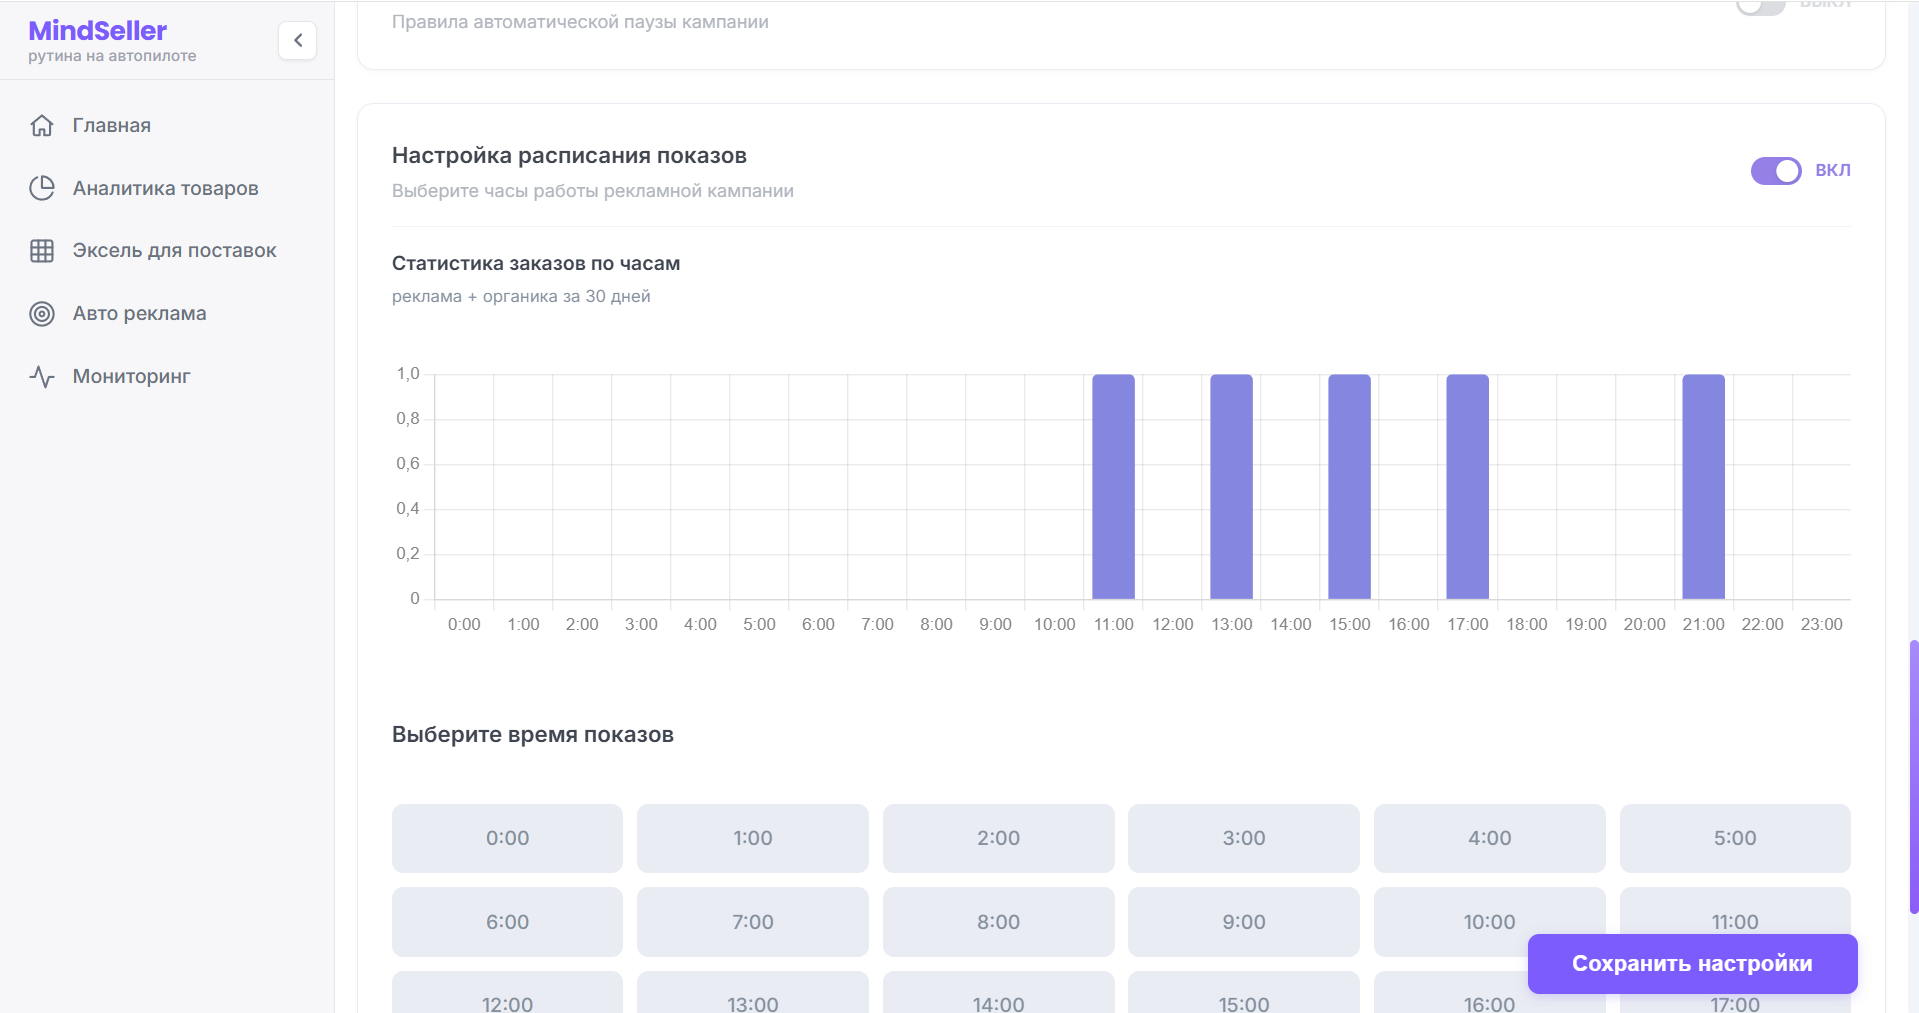
Task: Click the target icon for Авто реклама
Action: (x=42, y=314)
